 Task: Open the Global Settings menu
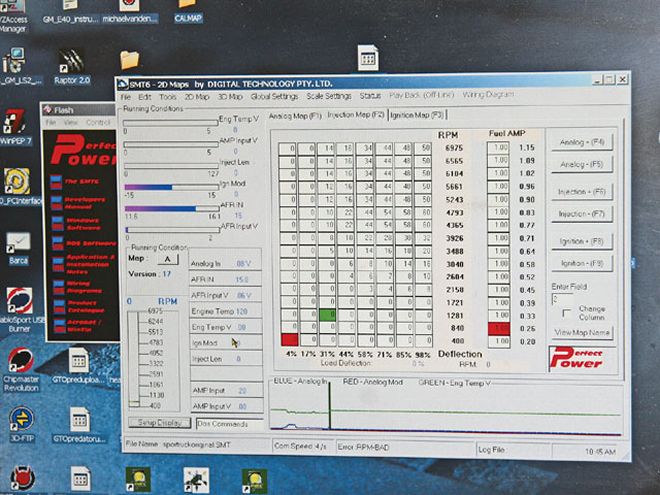click(274, 96)
